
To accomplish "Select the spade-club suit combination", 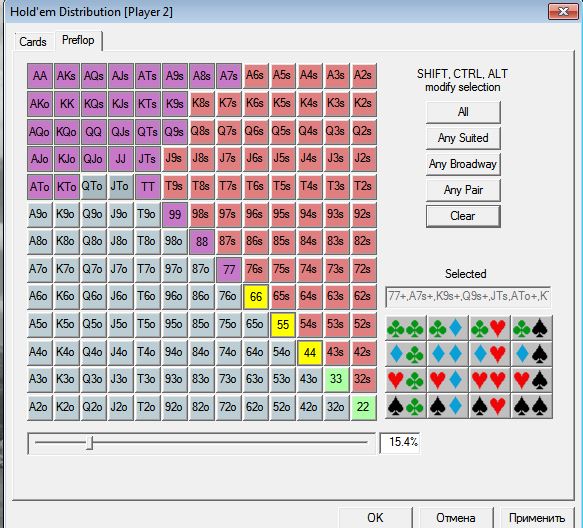I will coord(406,406).
